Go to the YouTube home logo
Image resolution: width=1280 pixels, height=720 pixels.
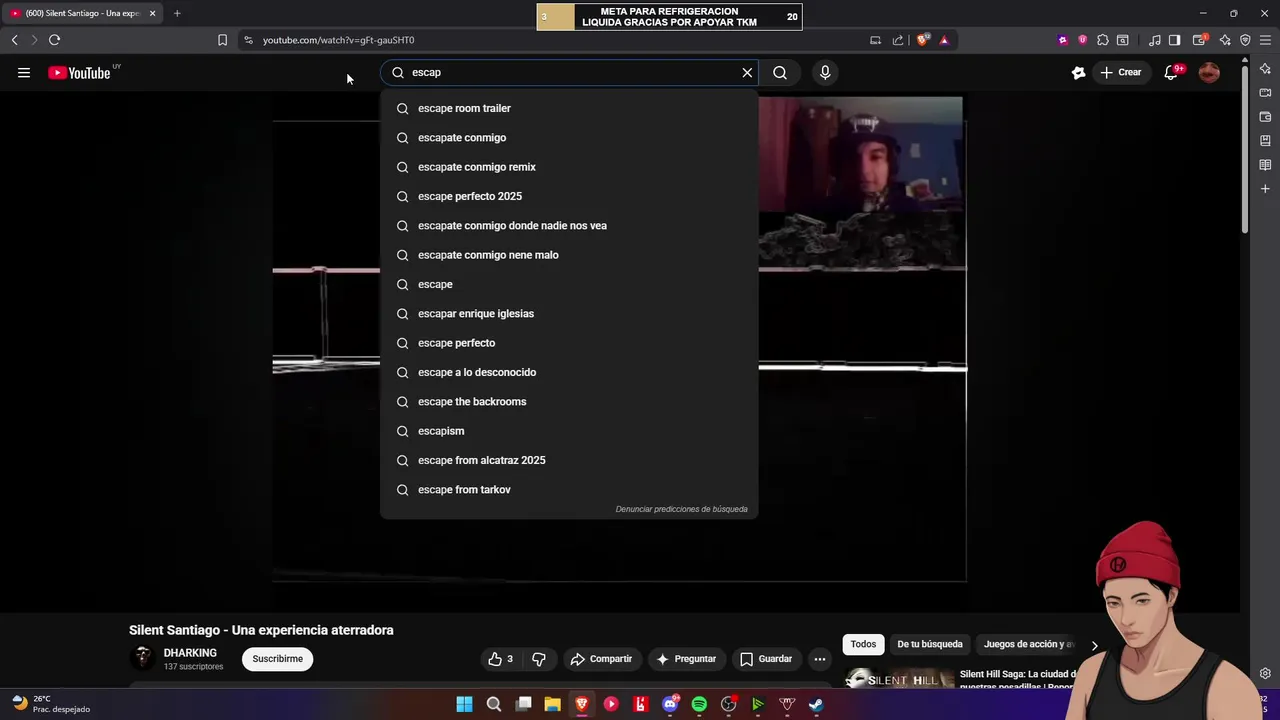coord(79,73)
